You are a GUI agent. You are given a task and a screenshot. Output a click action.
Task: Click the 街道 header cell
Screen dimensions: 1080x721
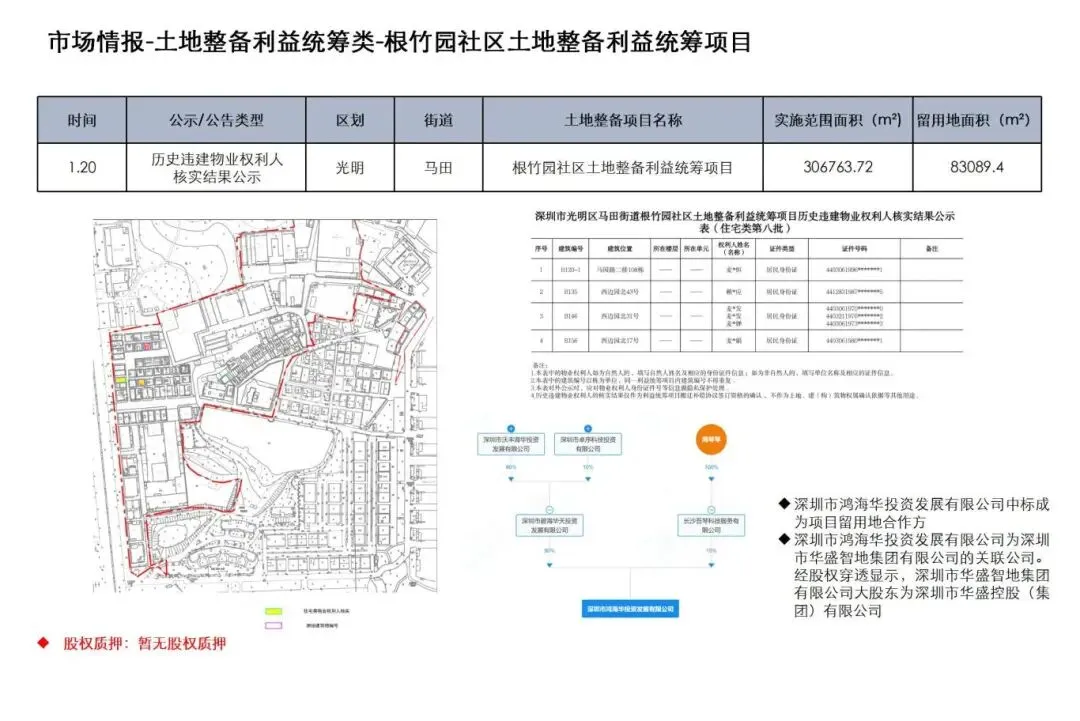[x=439, y=120]
